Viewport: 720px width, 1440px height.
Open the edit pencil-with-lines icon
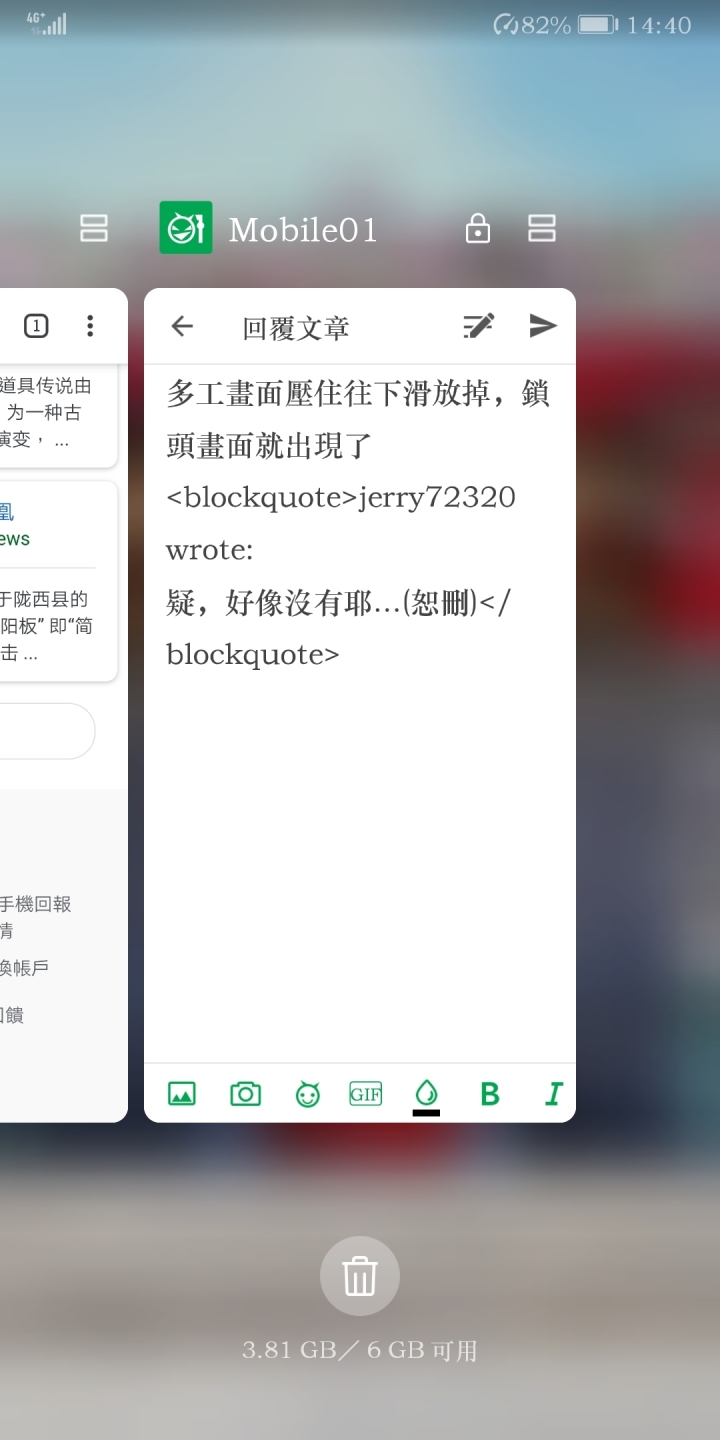click(x=479, y=325)
